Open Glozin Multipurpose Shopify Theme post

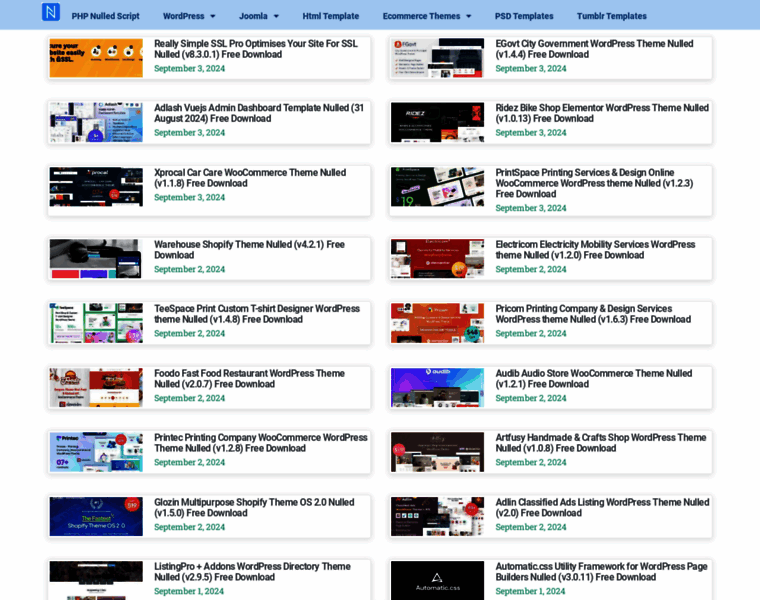point(254,507)
